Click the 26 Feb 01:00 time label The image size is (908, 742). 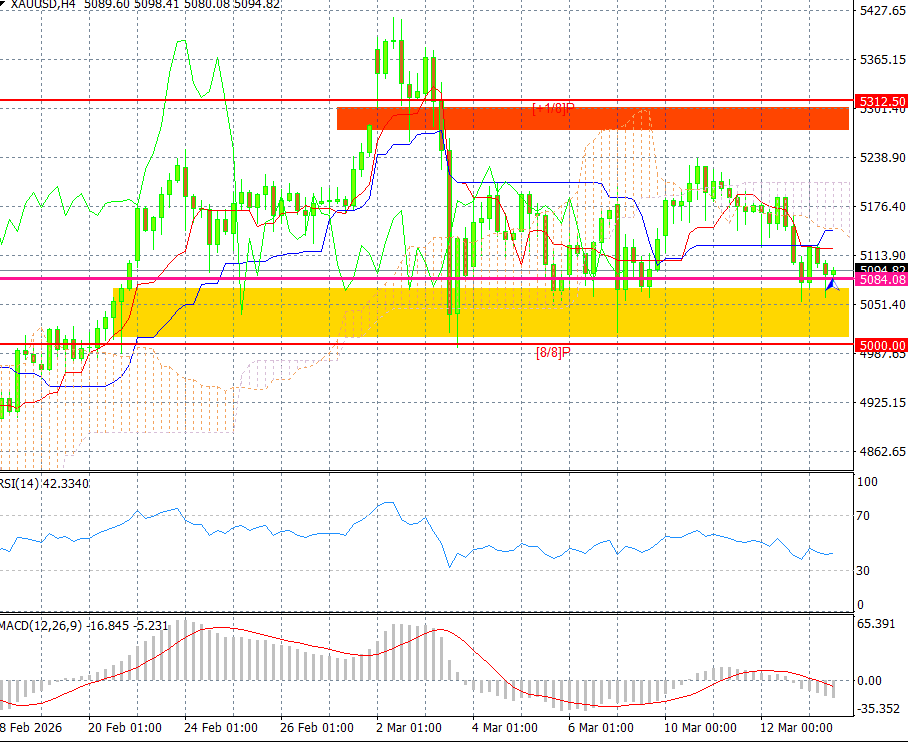tap(316, 728)
